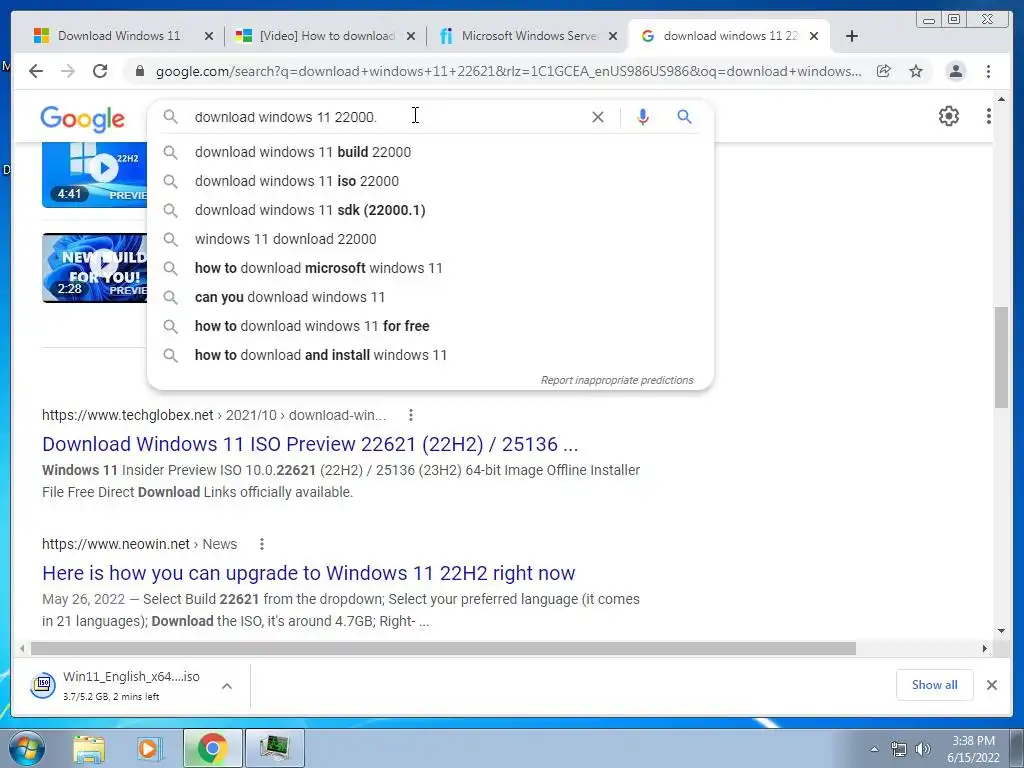Open Download Windows 11 ISO Preview 22621 result
The height and width of the screenshot is (768, 1024).
coord(310,444)
